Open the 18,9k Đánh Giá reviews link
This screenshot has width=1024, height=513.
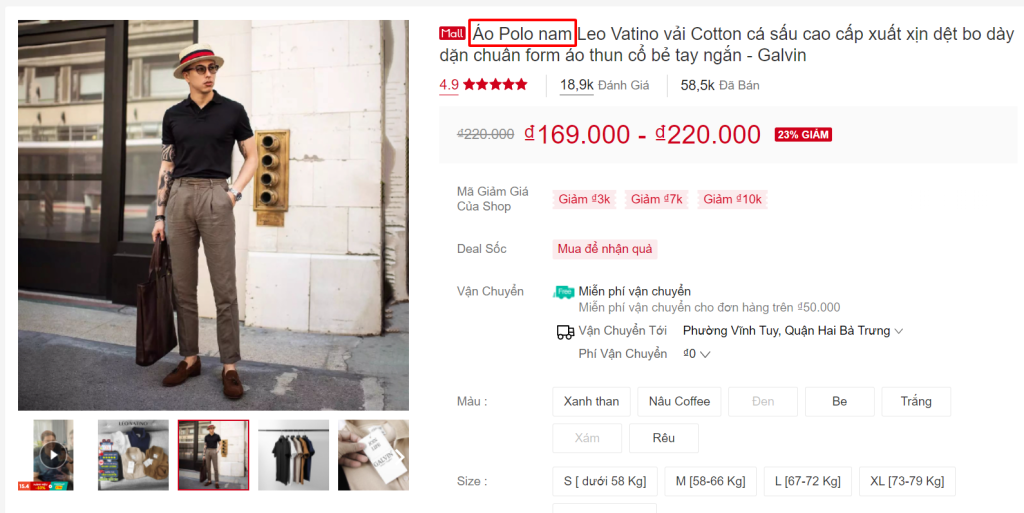604,85
